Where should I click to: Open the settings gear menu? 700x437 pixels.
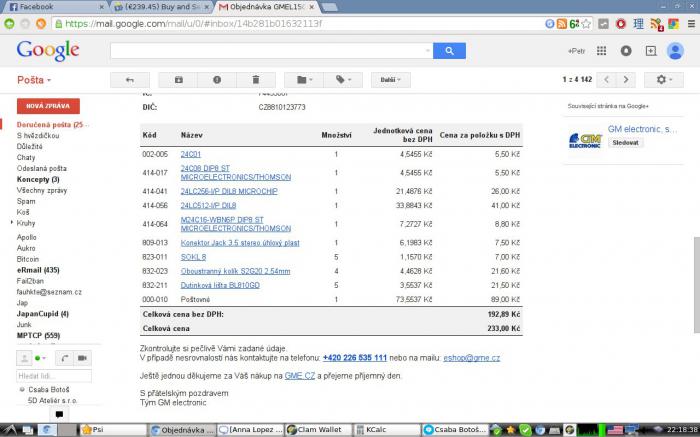tap(664, 80)
